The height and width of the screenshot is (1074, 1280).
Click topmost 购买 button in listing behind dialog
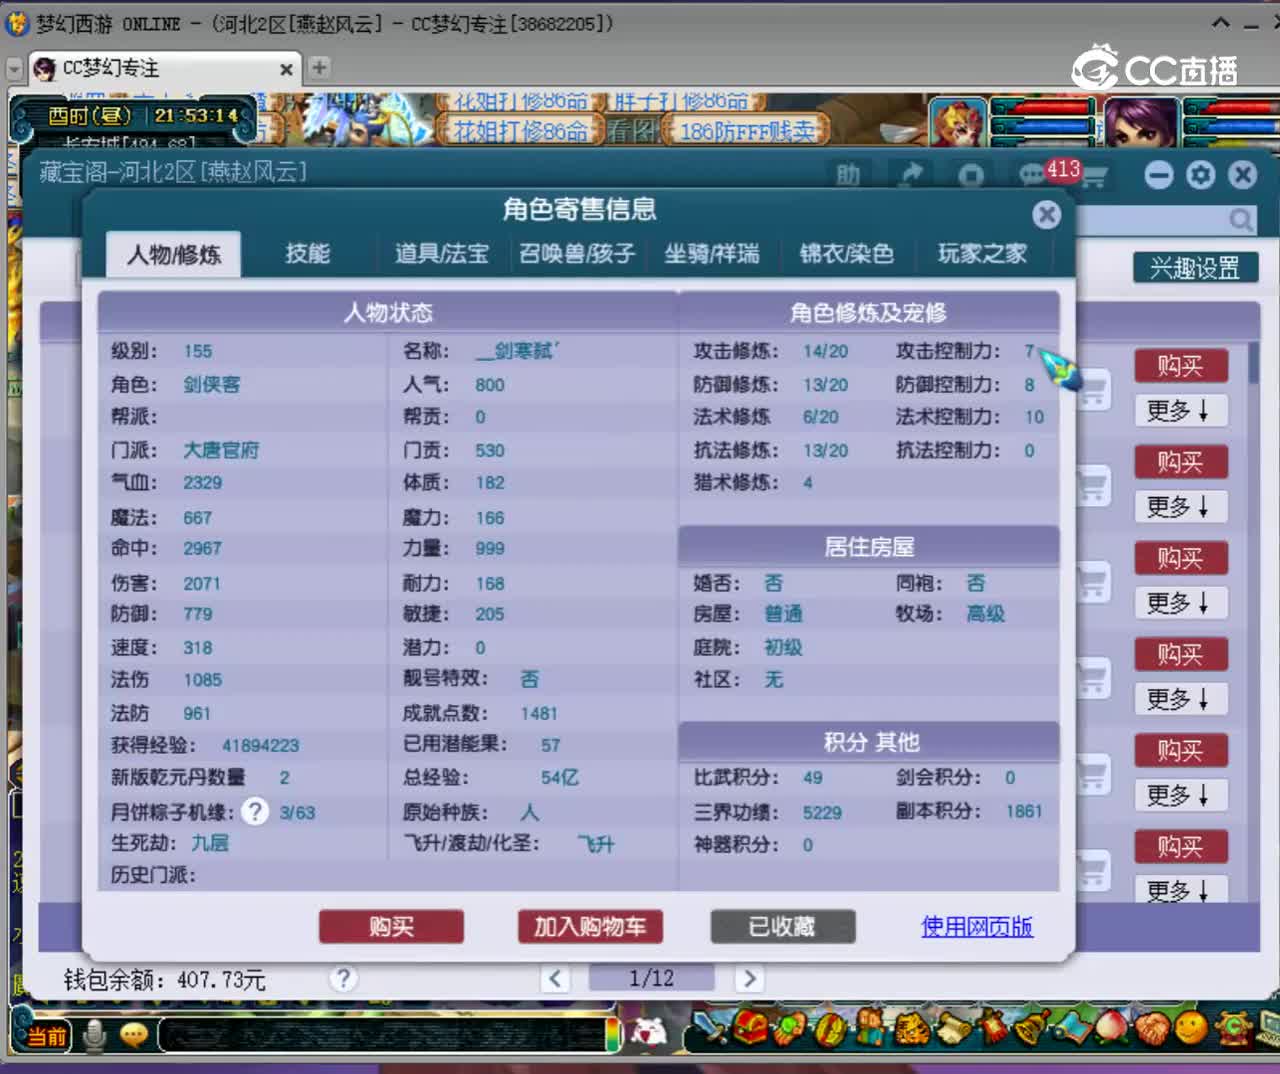pyautogui.click(x=1180, y=366)
